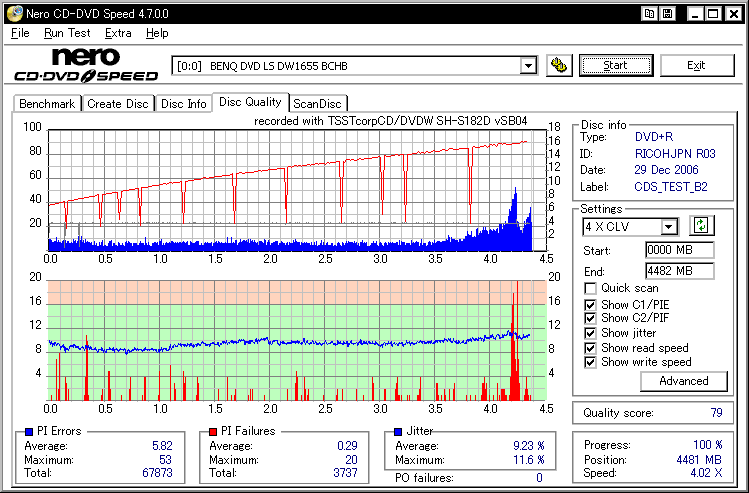
Task: Click the Position value 4481 MB
Action: tap(699, 460)
